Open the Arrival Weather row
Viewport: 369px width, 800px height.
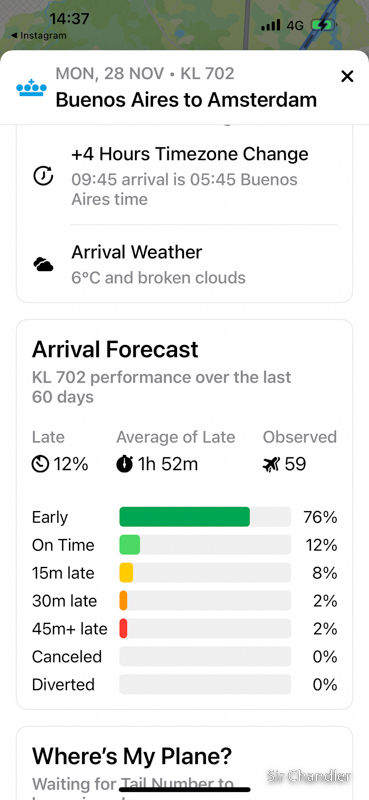[185, 264]
